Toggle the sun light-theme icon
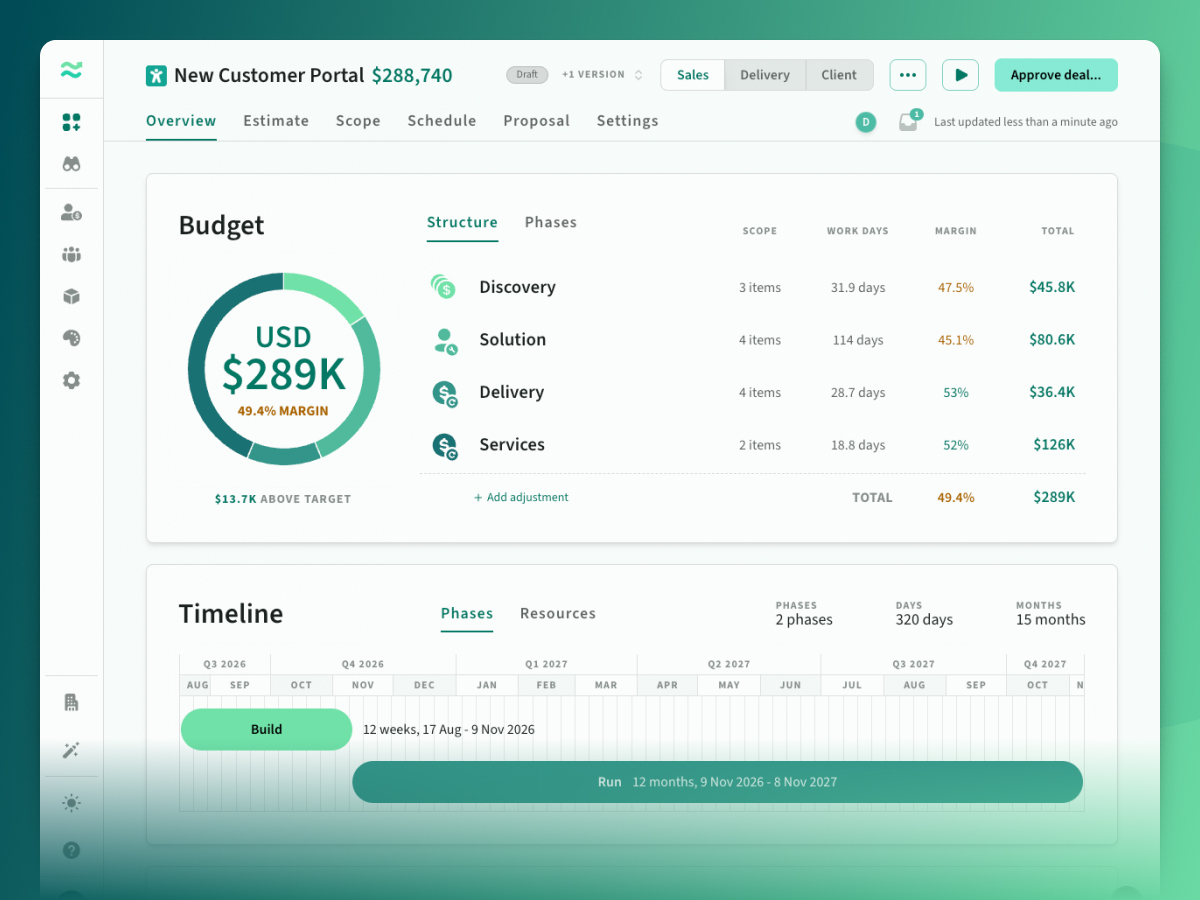 [71, 803]
